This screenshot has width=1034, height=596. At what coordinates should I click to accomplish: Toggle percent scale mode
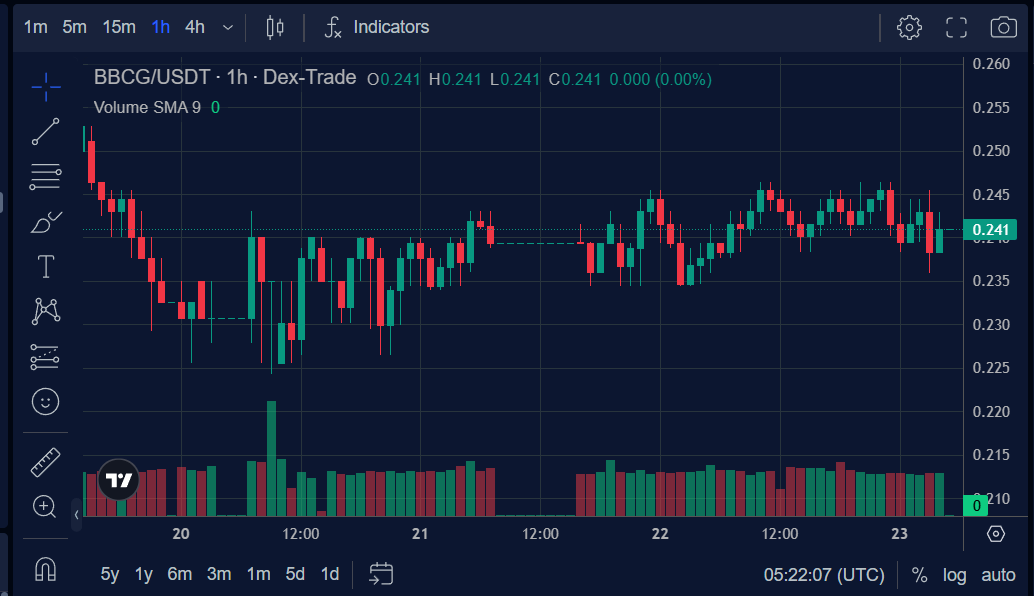pos(919,575)
